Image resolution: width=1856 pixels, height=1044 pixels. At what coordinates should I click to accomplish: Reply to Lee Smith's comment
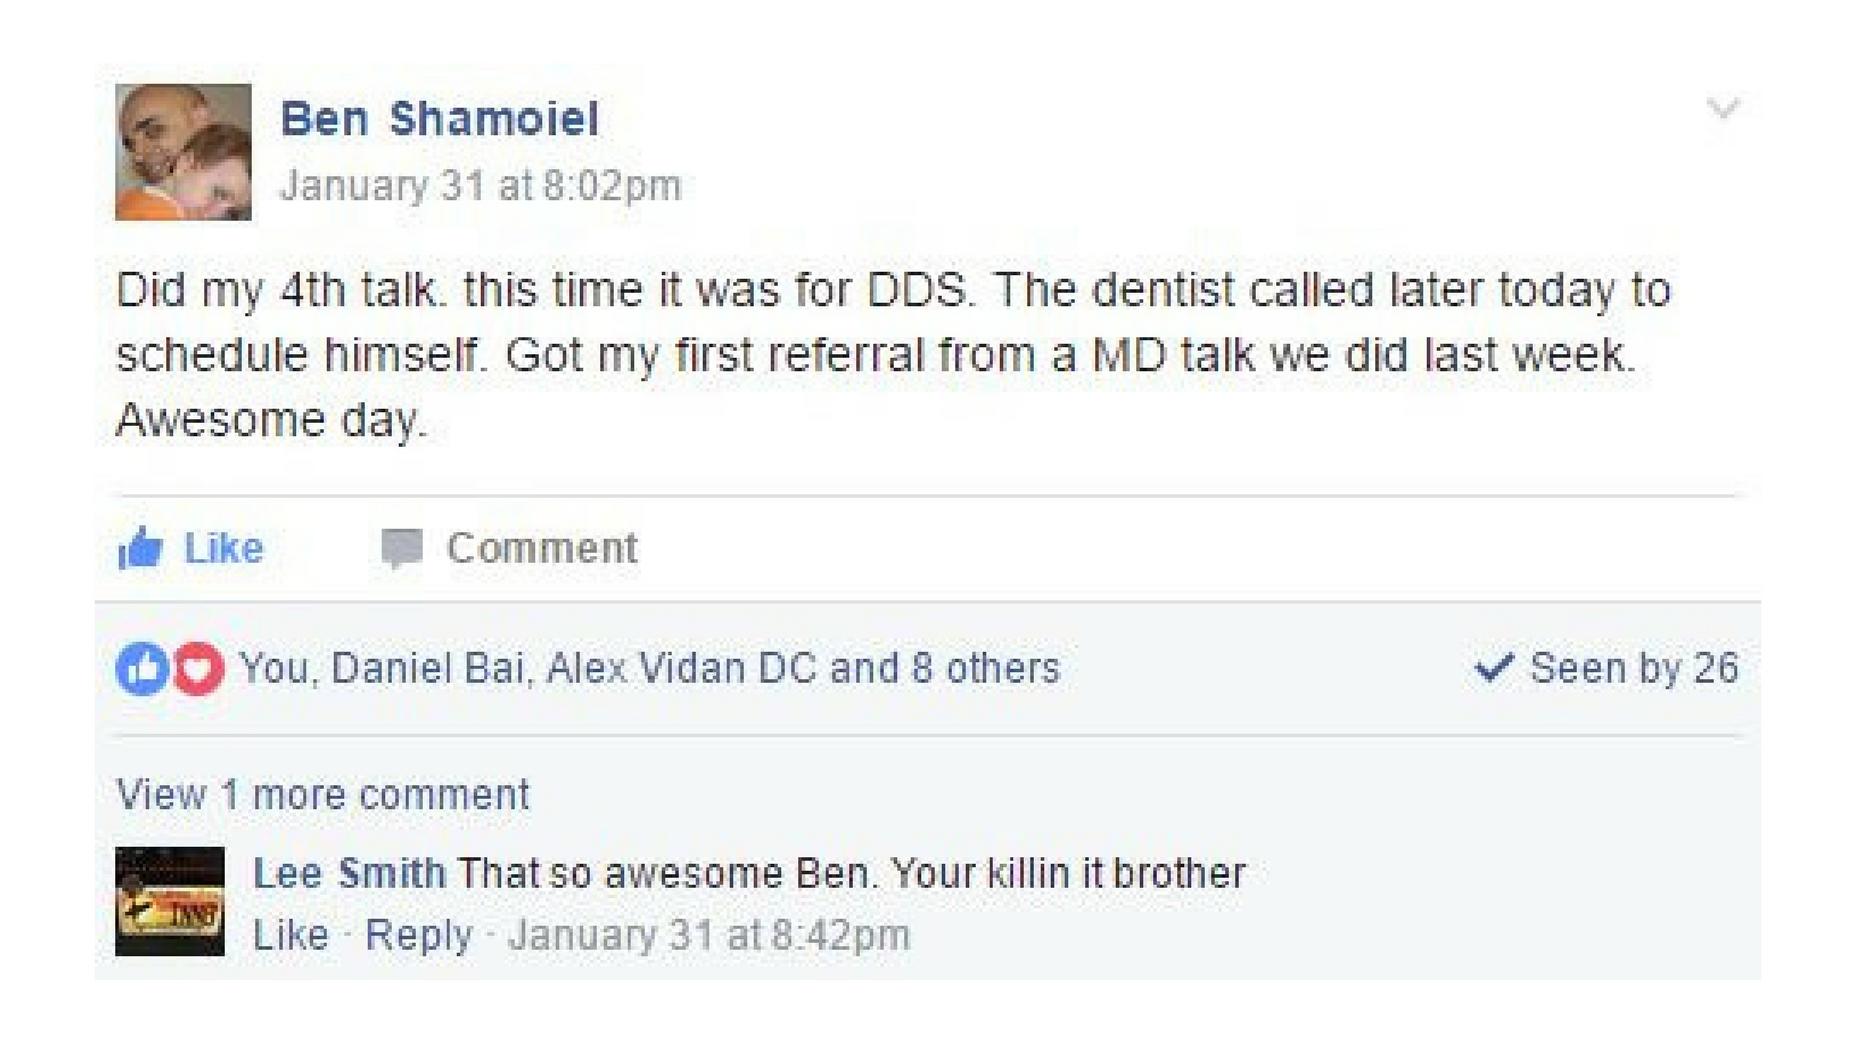point(418,935)
